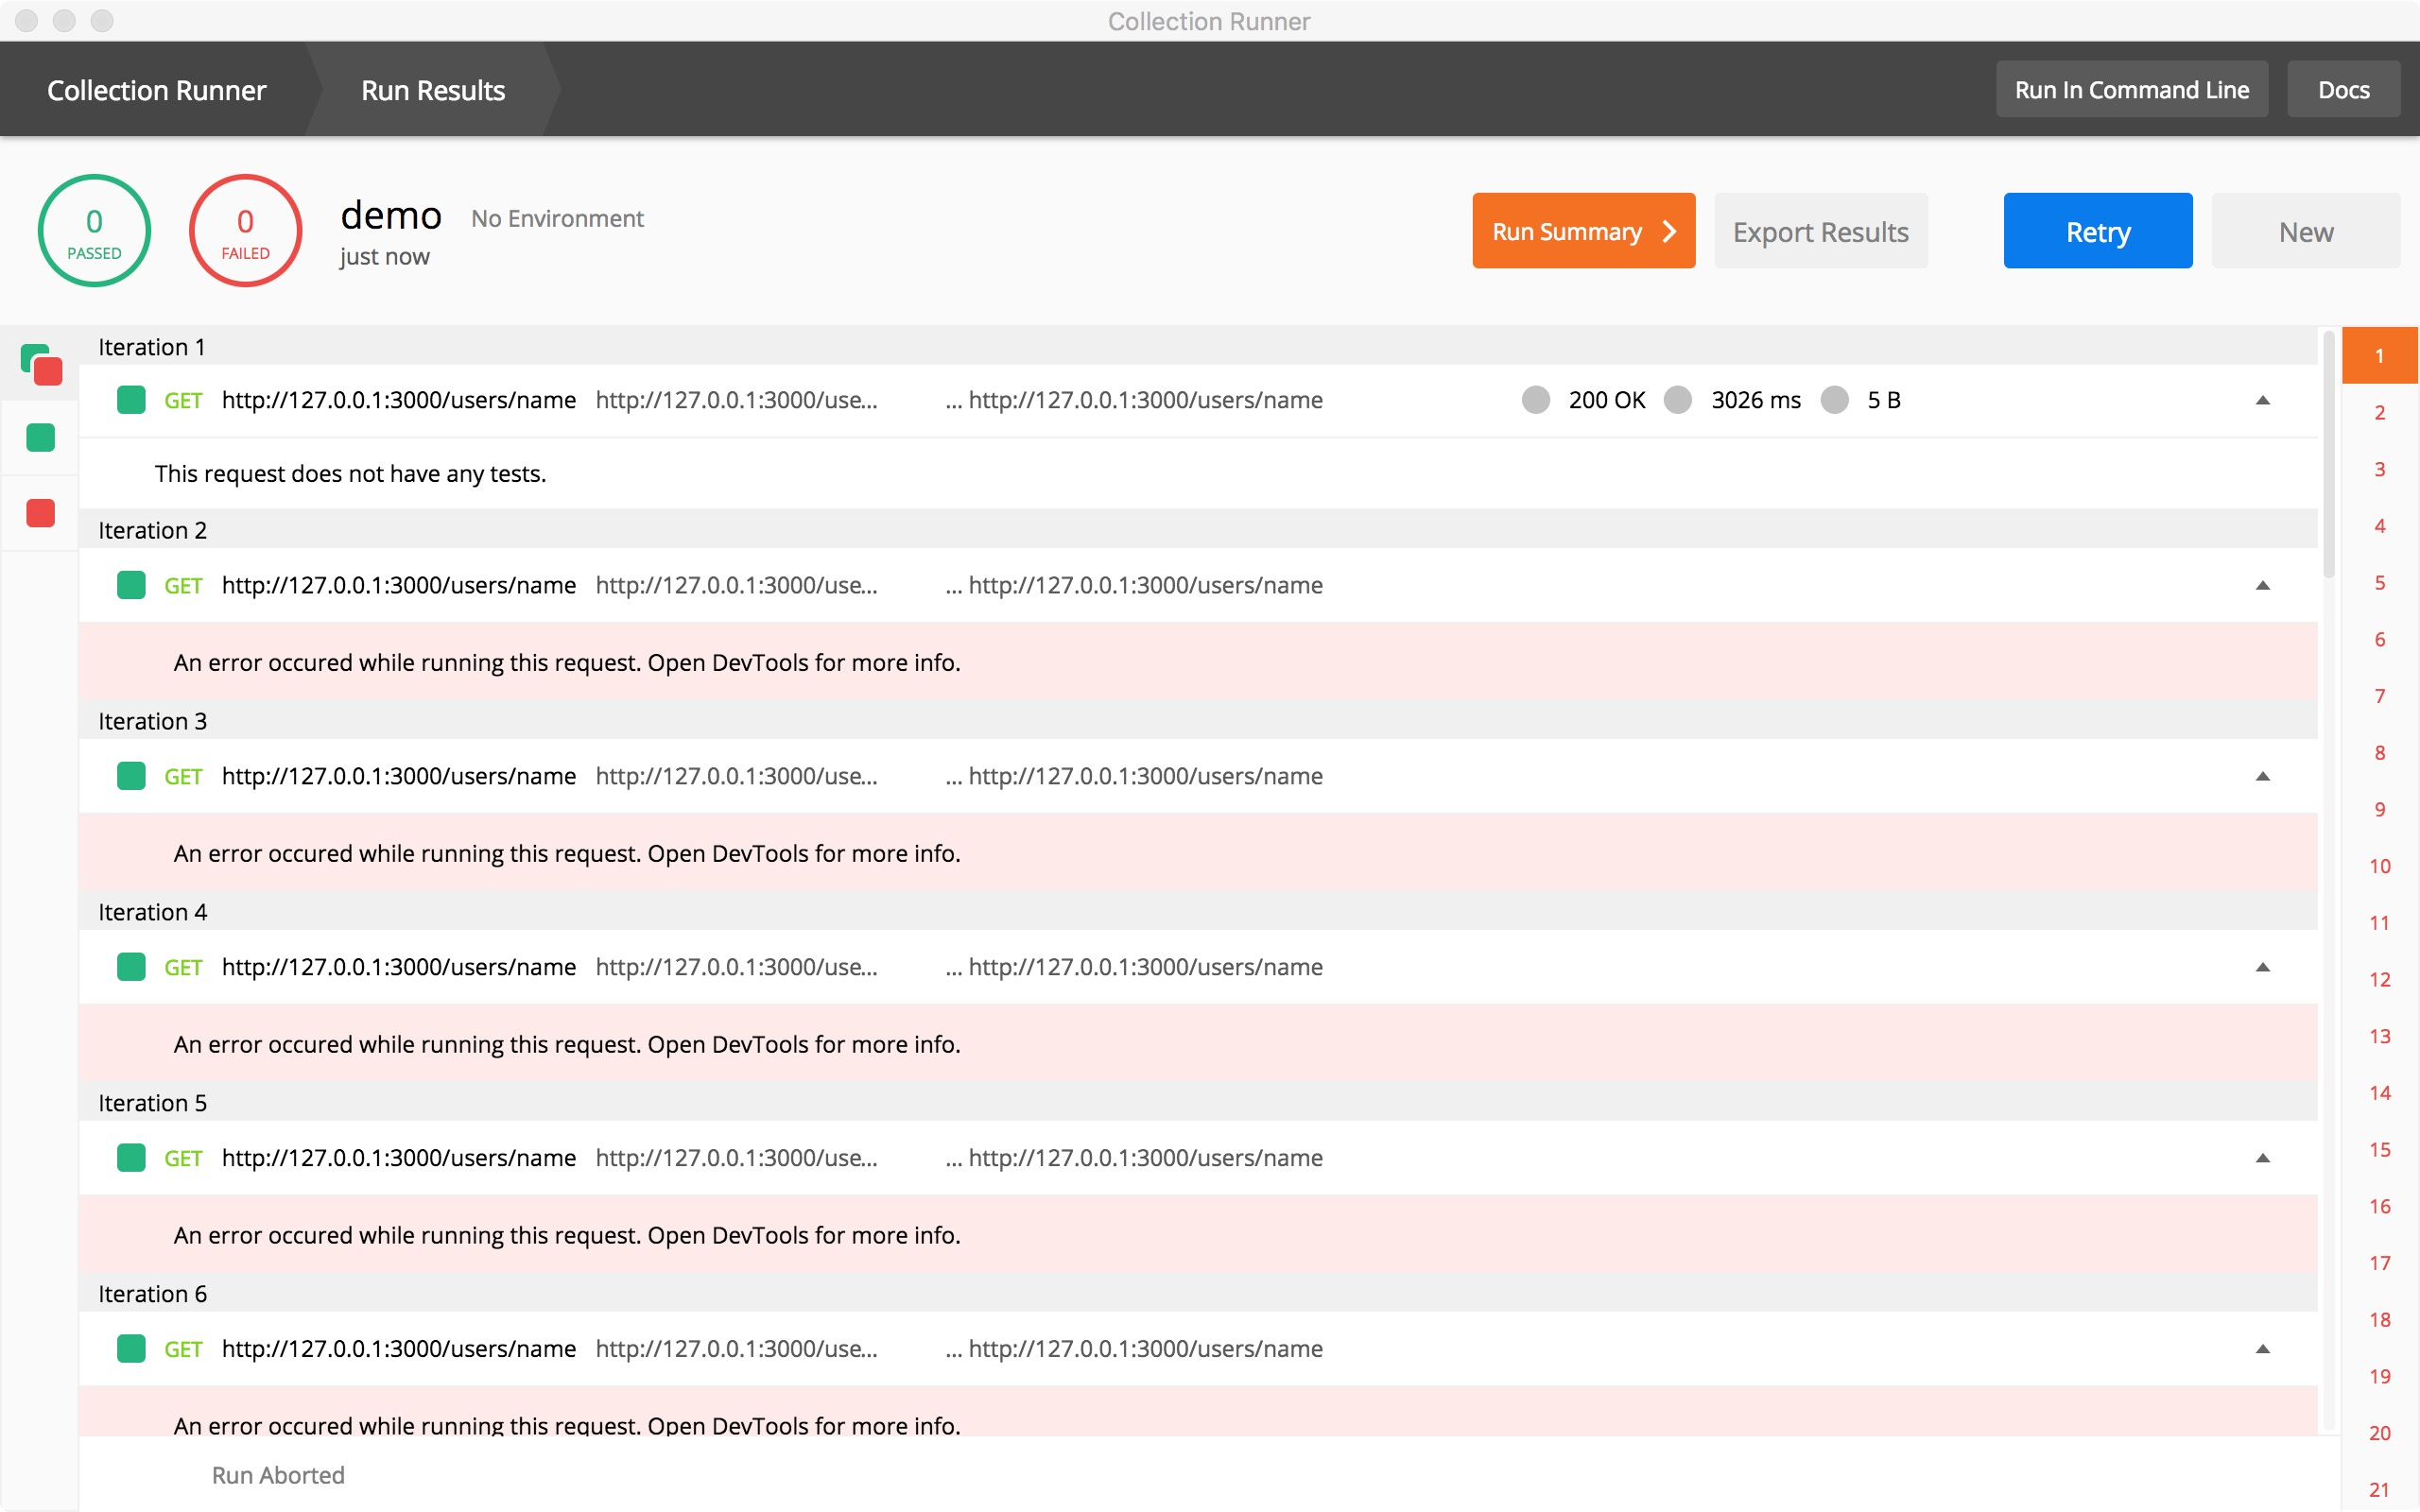Click the PASSED count circle
The height and width of the screenshot is (1512, 2420).
coord(94,231)
